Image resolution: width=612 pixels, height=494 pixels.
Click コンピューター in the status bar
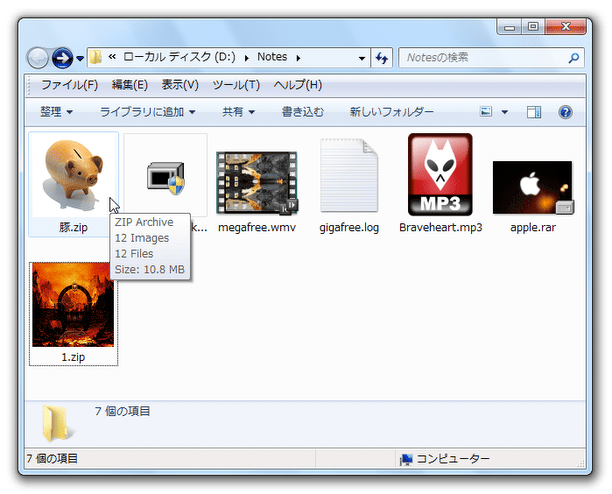click(453, 458)
